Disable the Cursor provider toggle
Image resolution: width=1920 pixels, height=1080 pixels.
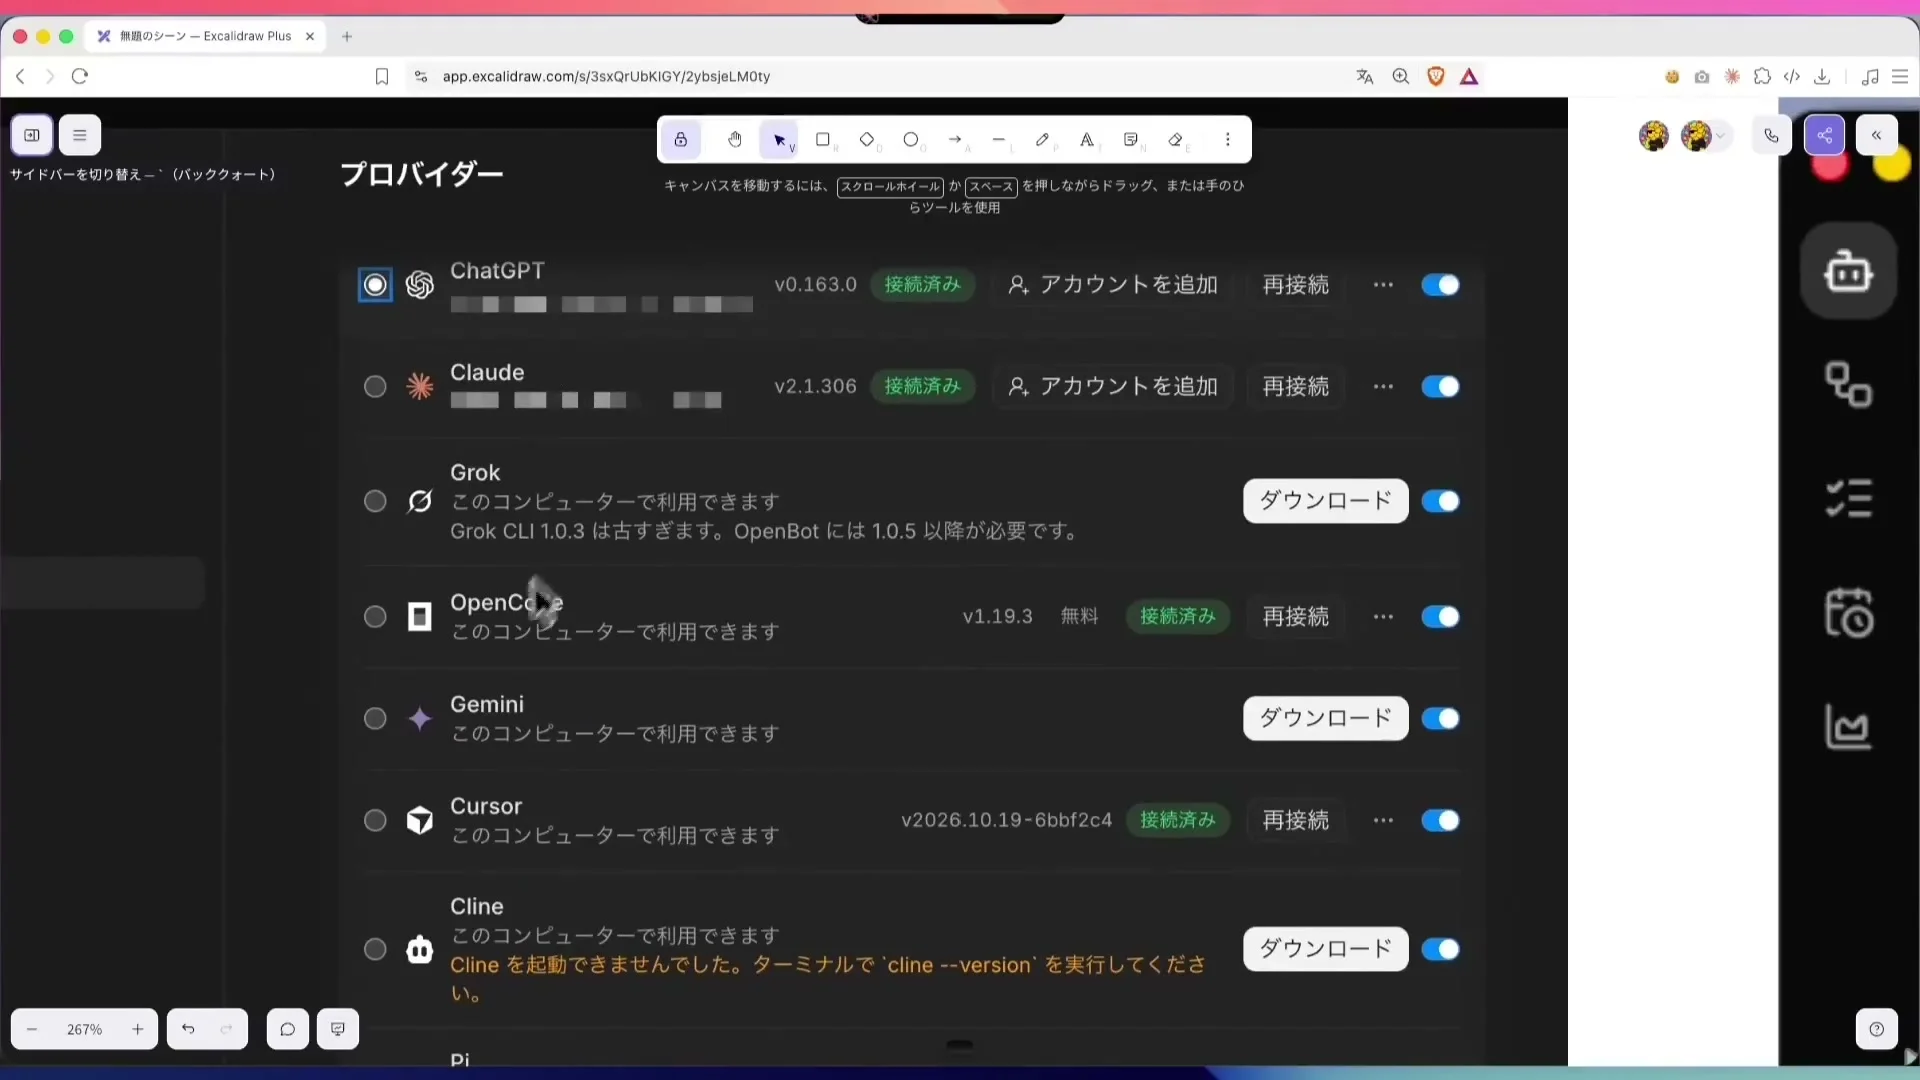point(1440,821)
